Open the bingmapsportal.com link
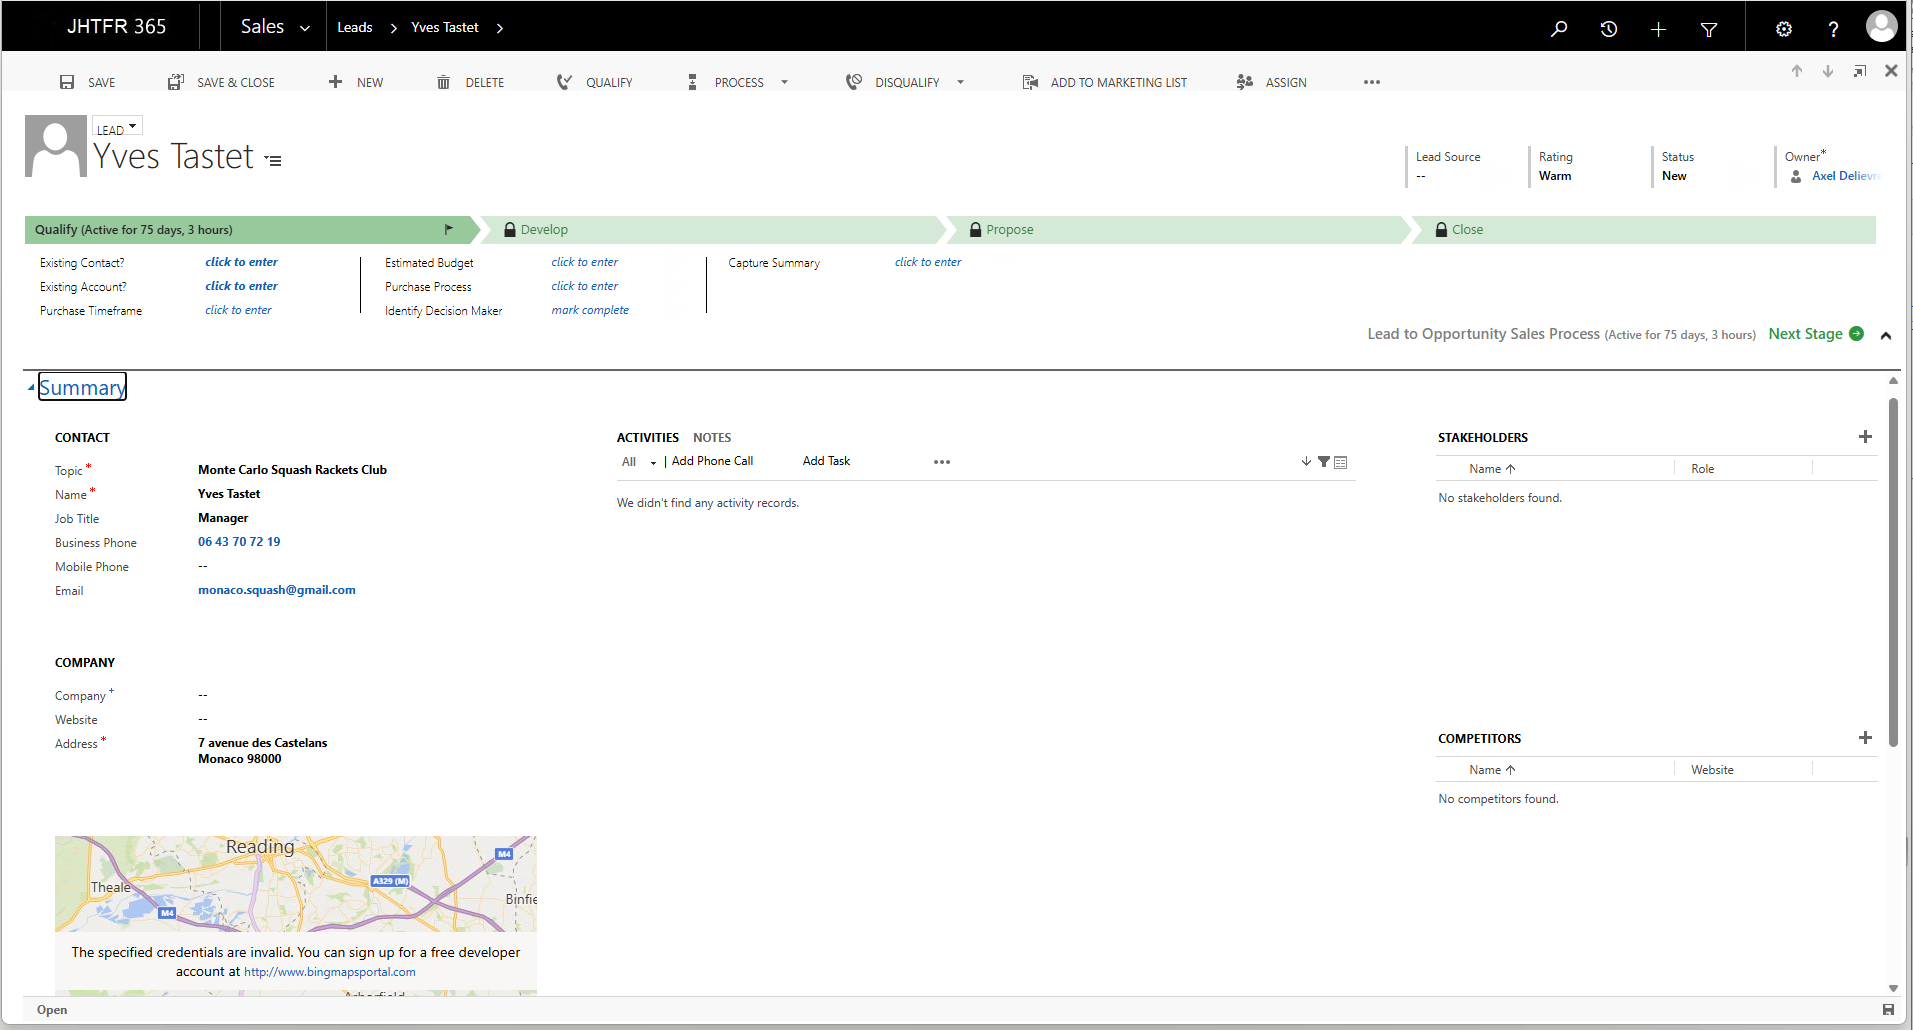The image size is (1913, 1030). tap(330, 972)
